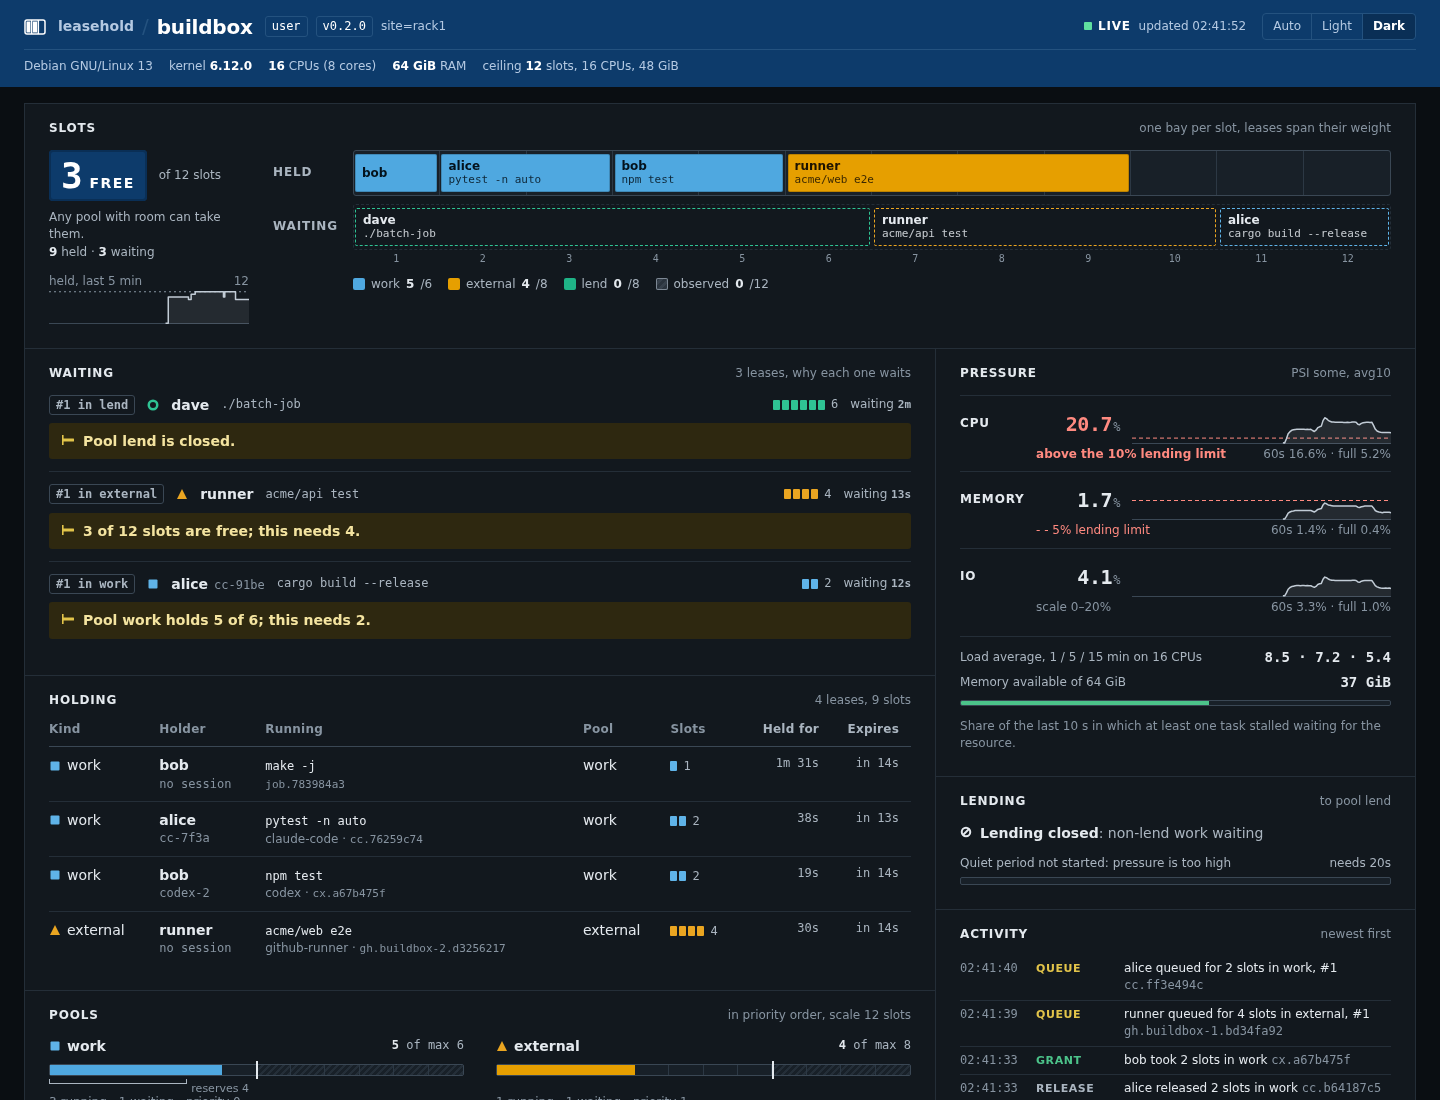The image size is (1440, 1100).
Task: Click the external pool triangle icon in Pools
Action: coord(502,1046)
